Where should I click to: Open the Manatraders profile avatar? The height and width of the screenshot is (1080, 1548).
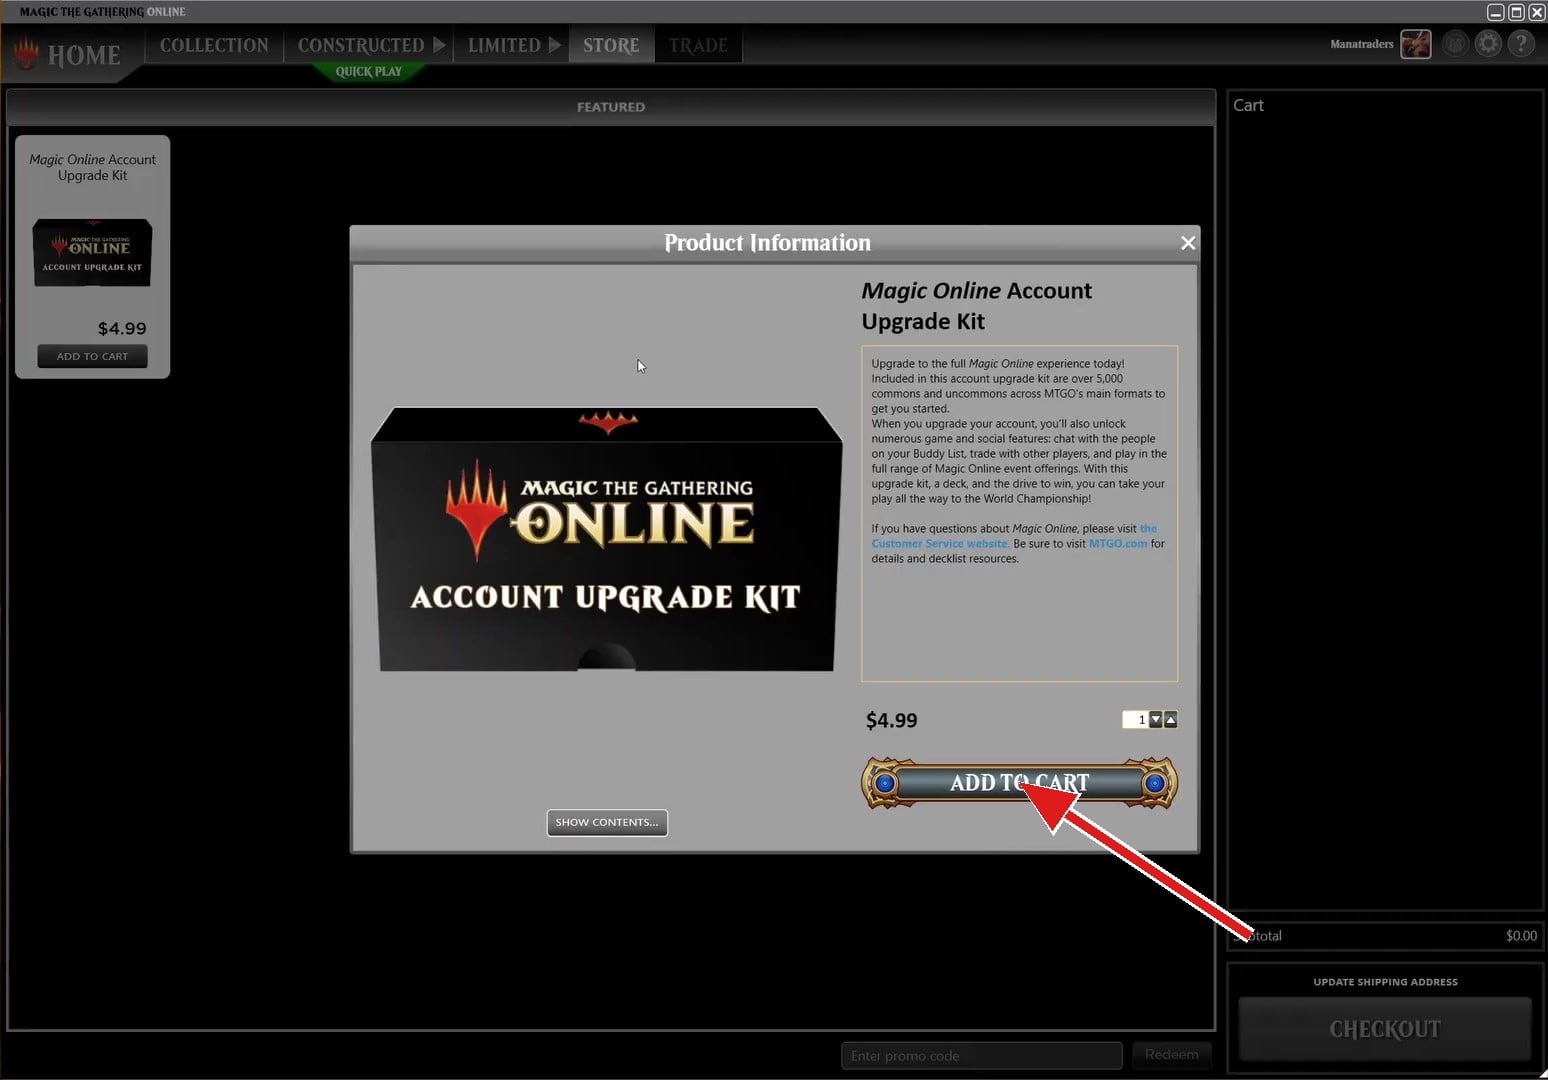[x=1415, y=44]
